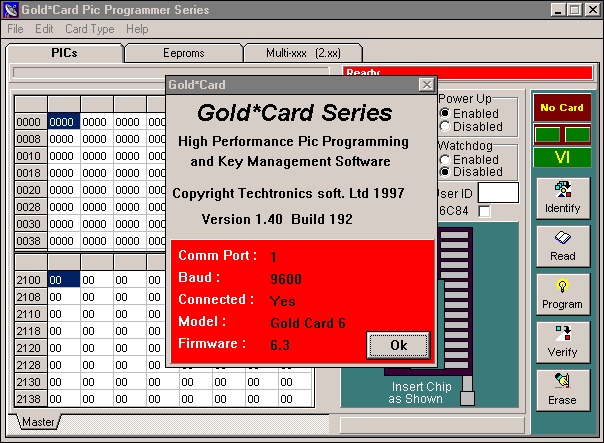Click the left green indicator box
Image resolution: width=604 pixels, height=443 pixels.
coord(547,135)
